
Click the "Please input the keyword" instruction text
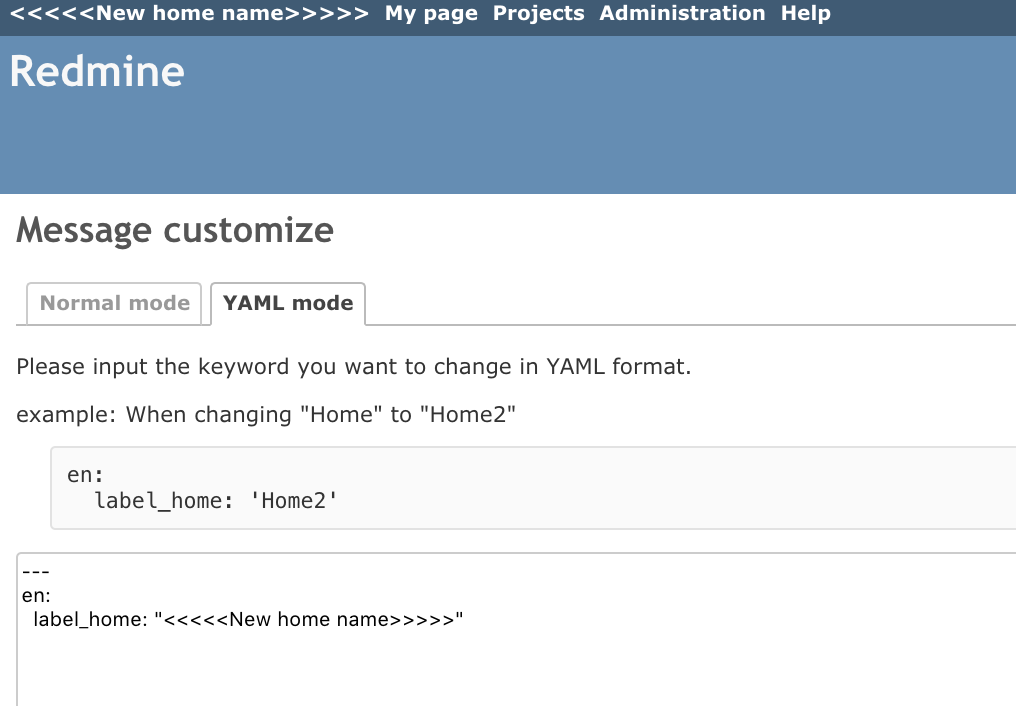pyautogui.click(x=354, y=367)
